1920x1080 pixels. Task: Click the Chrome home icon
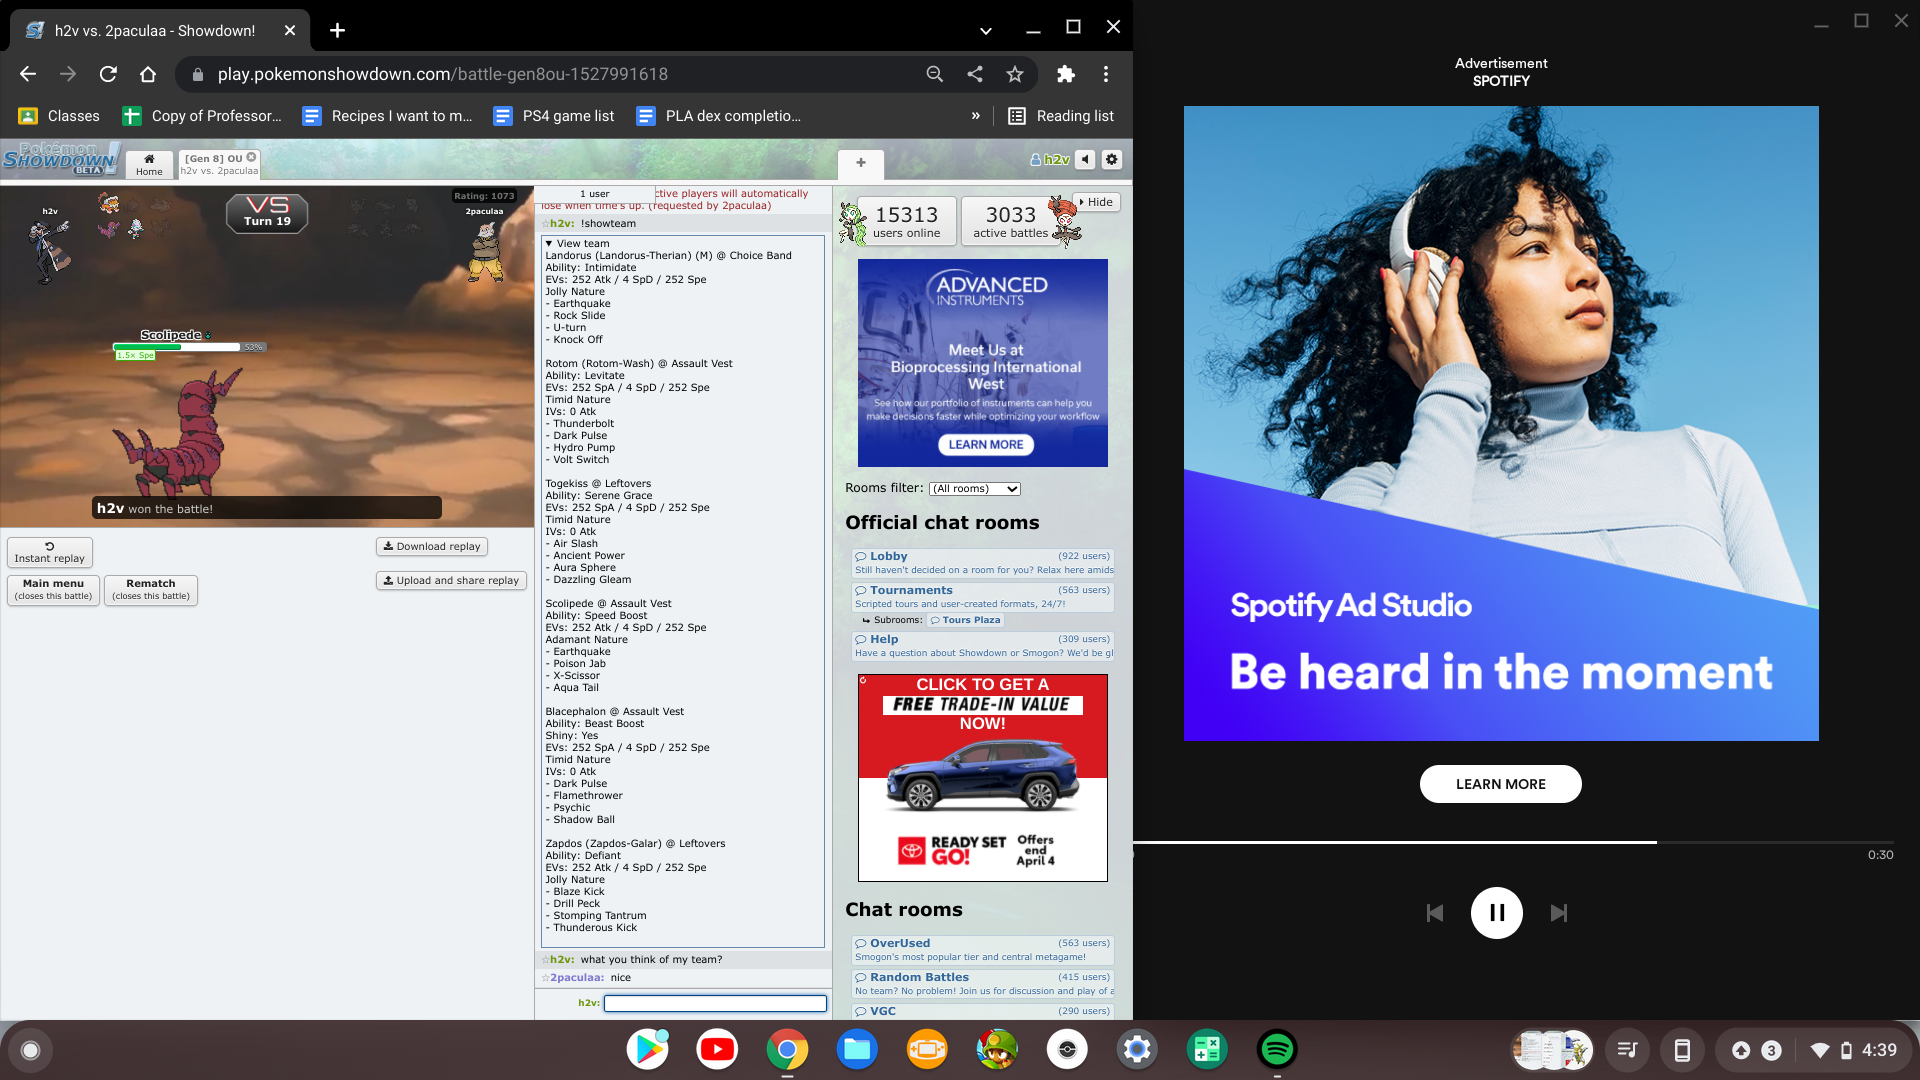coord(148,74)
